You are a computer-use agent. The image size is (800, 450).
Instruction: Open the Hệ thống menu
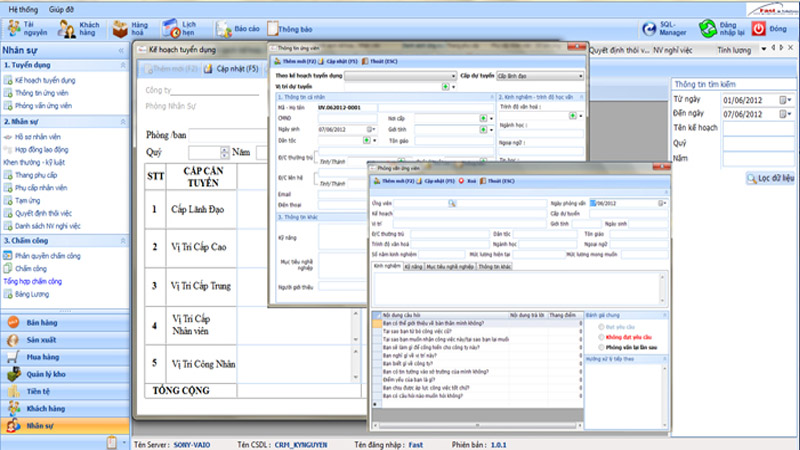point(23,8)
